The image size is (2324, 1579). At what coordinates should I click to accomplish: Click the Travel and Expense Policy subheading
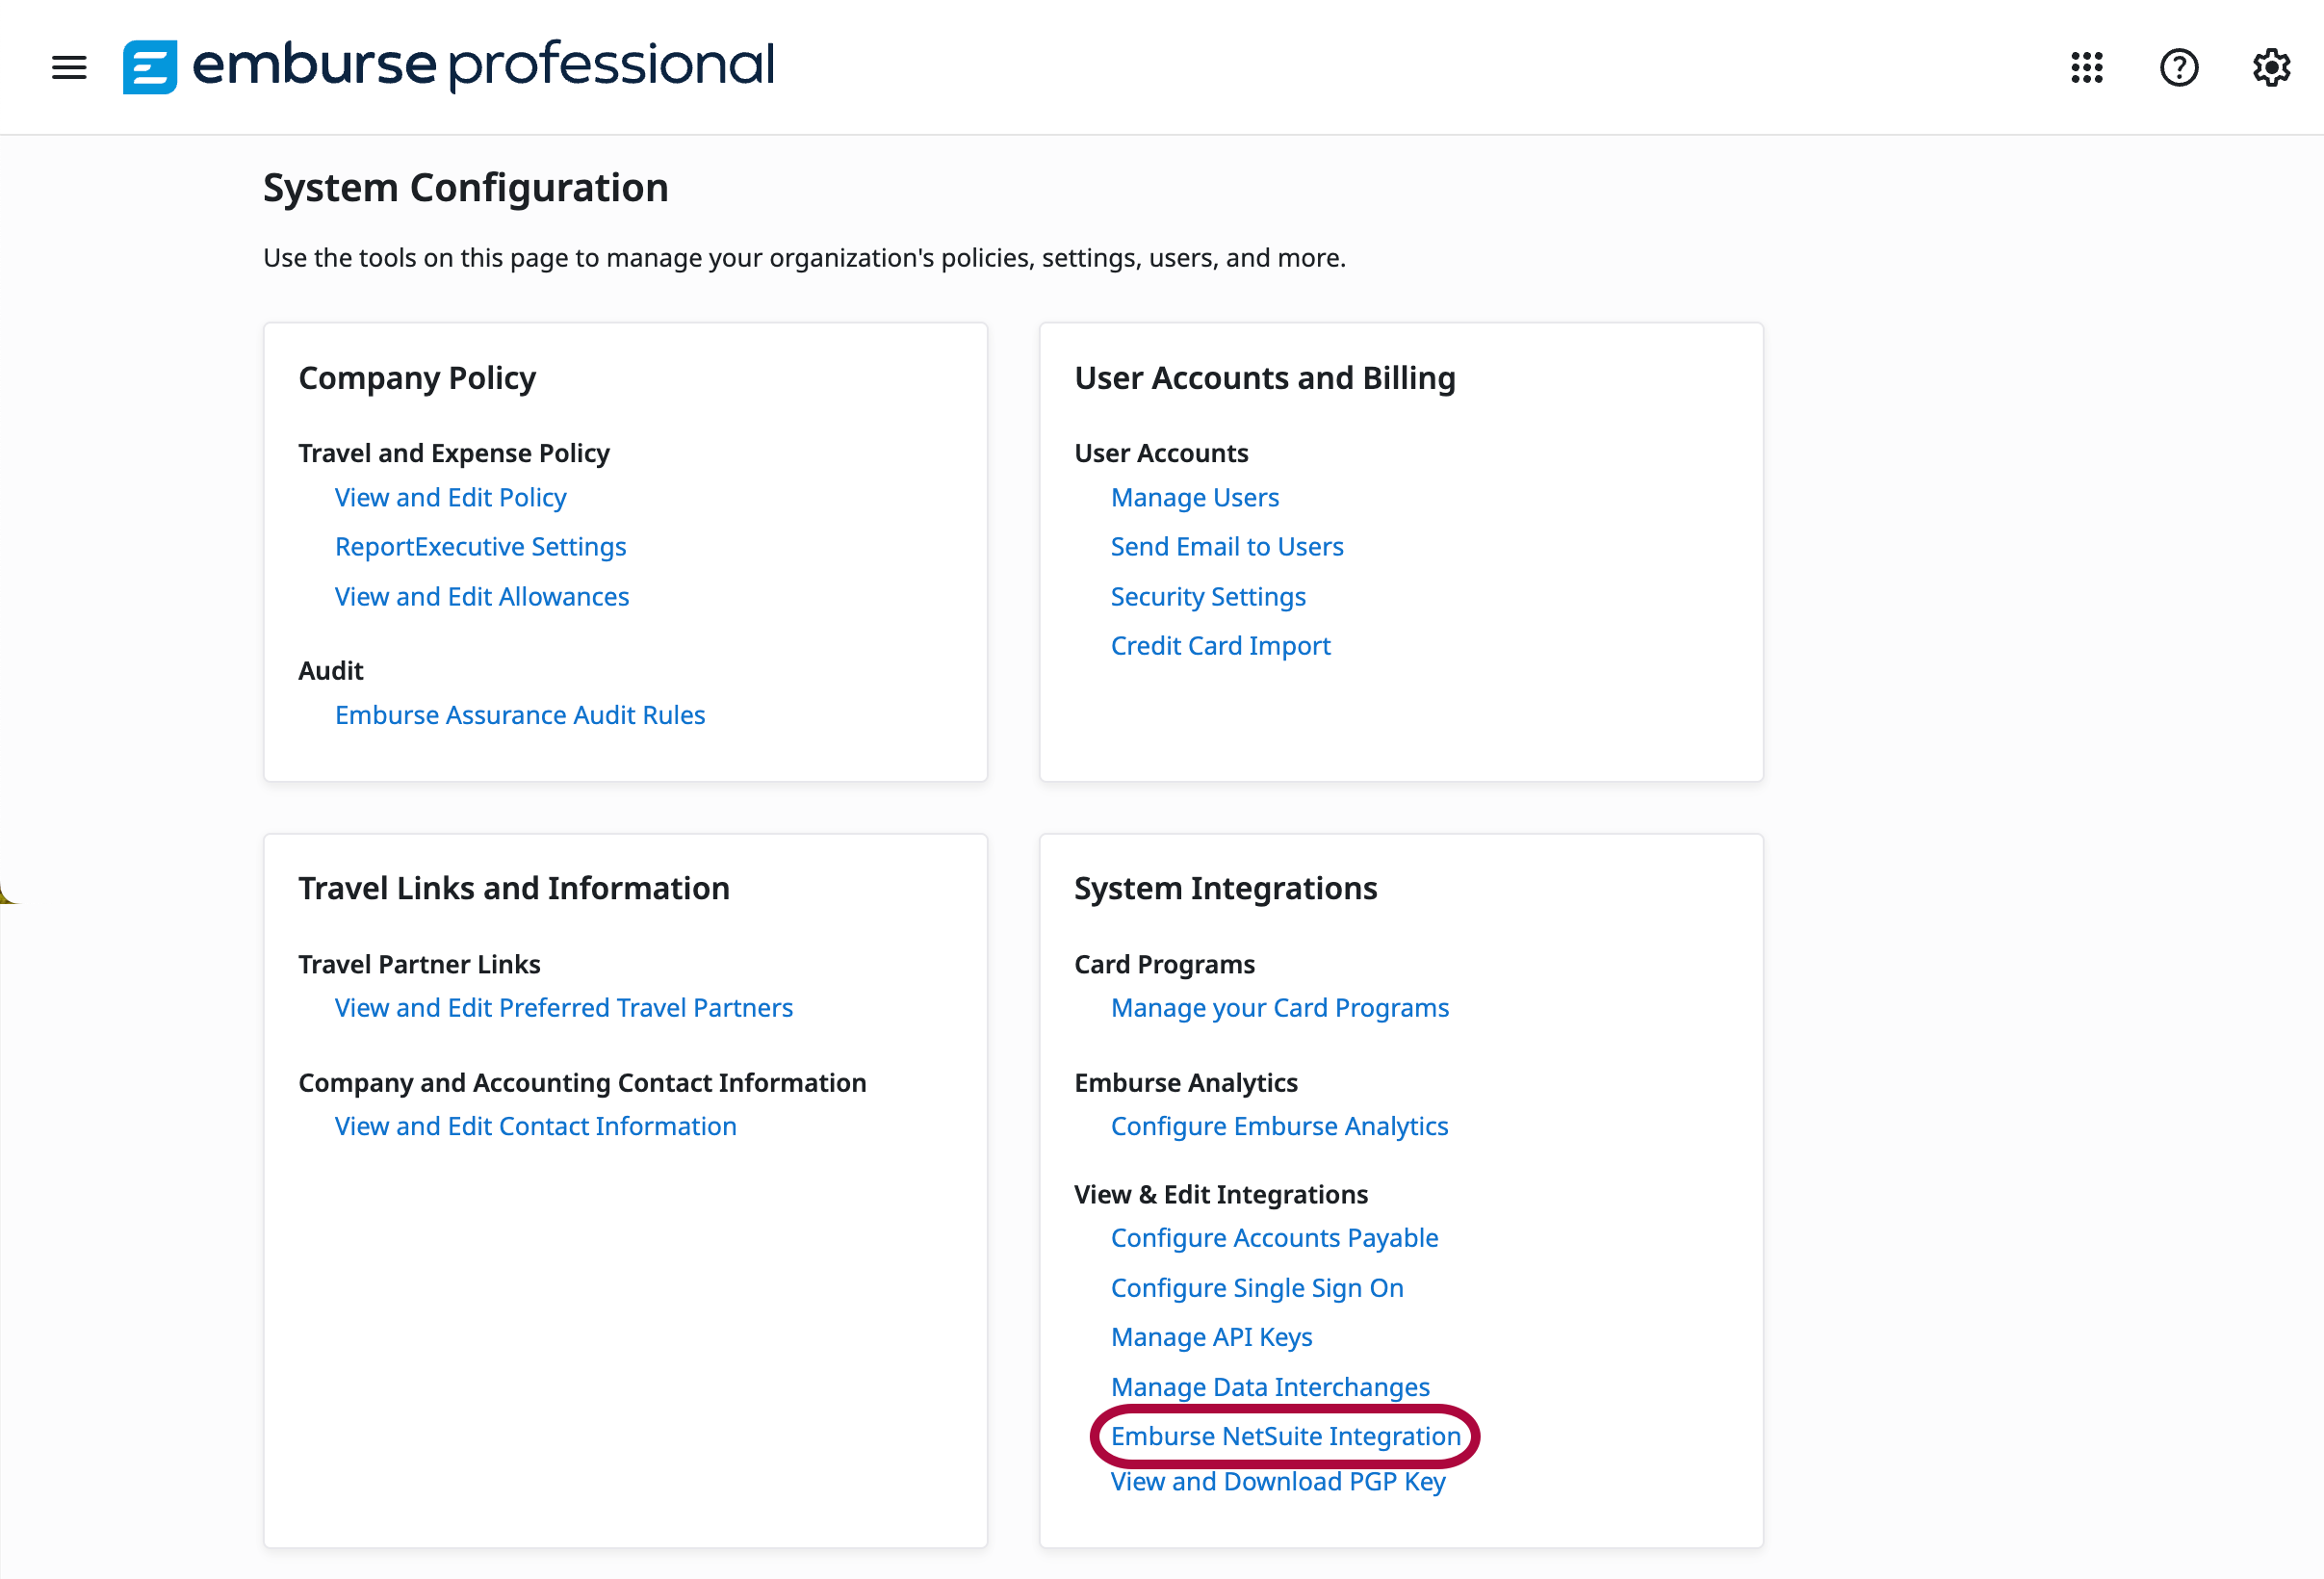pos(453,453)
